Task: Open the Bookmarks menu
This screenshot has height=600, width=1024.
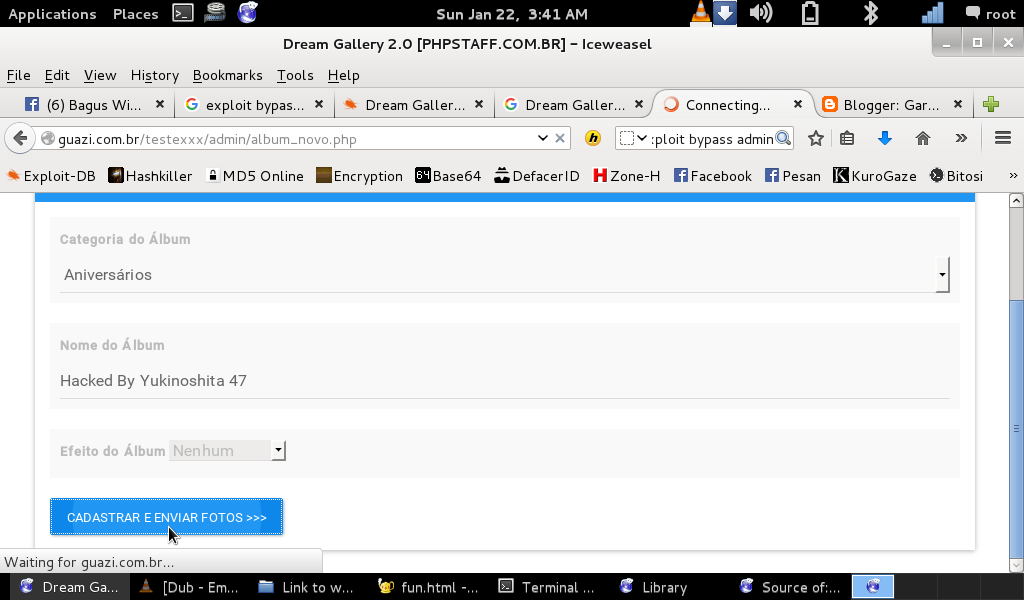Action: click(227, 75)
